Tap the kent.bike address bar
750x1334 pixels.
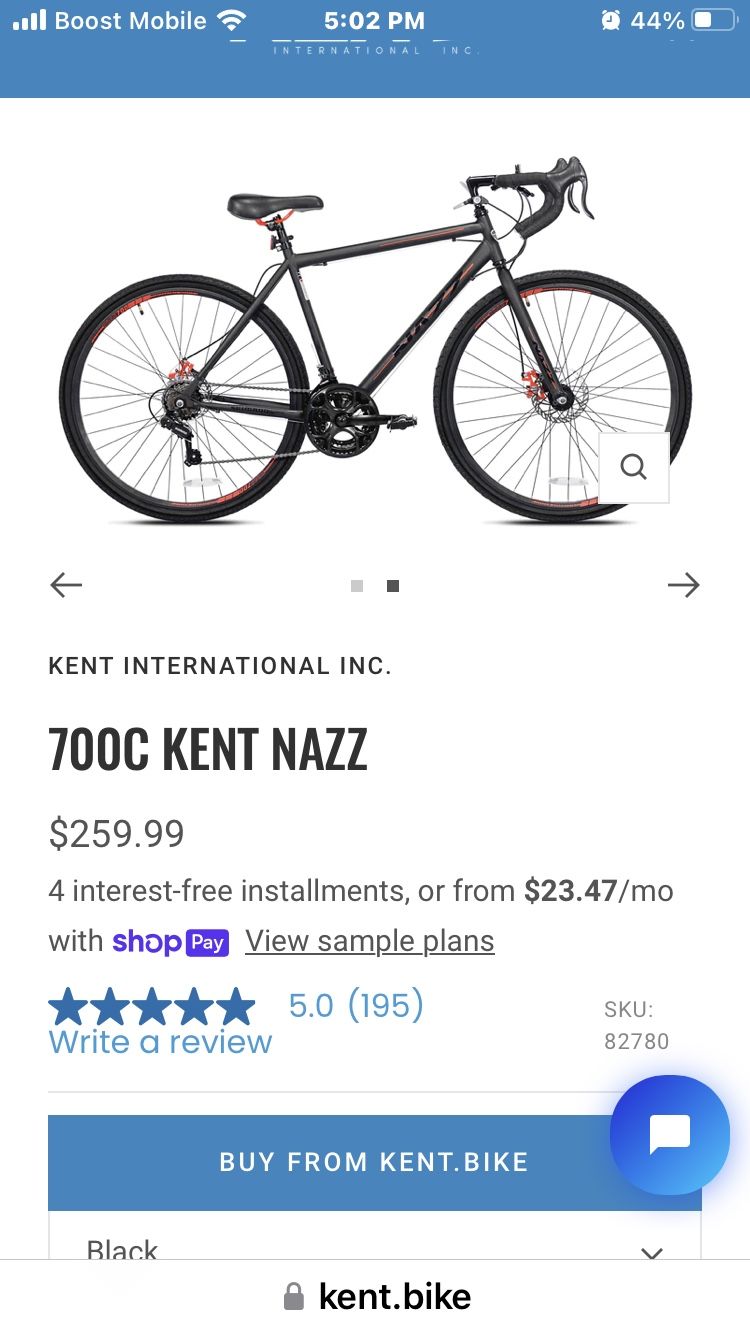(394, 1298)
